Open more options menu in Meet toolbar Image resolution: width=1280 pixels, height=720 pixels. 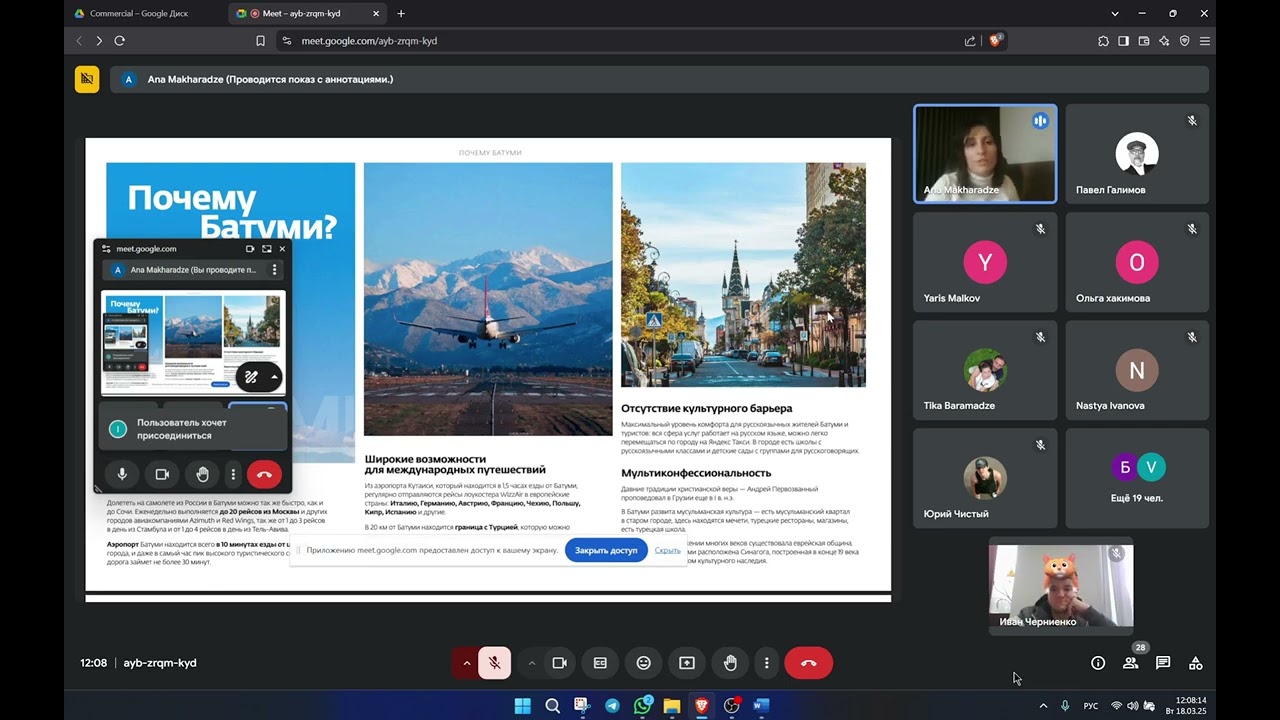click(x=767, y=663)
